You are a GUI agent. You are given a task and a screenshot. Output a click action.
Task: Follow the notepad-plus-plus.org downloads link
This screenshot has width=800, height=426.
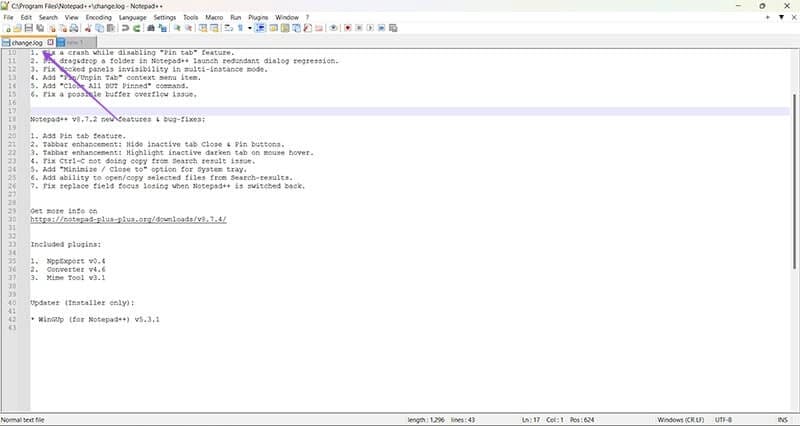point(128,219)
